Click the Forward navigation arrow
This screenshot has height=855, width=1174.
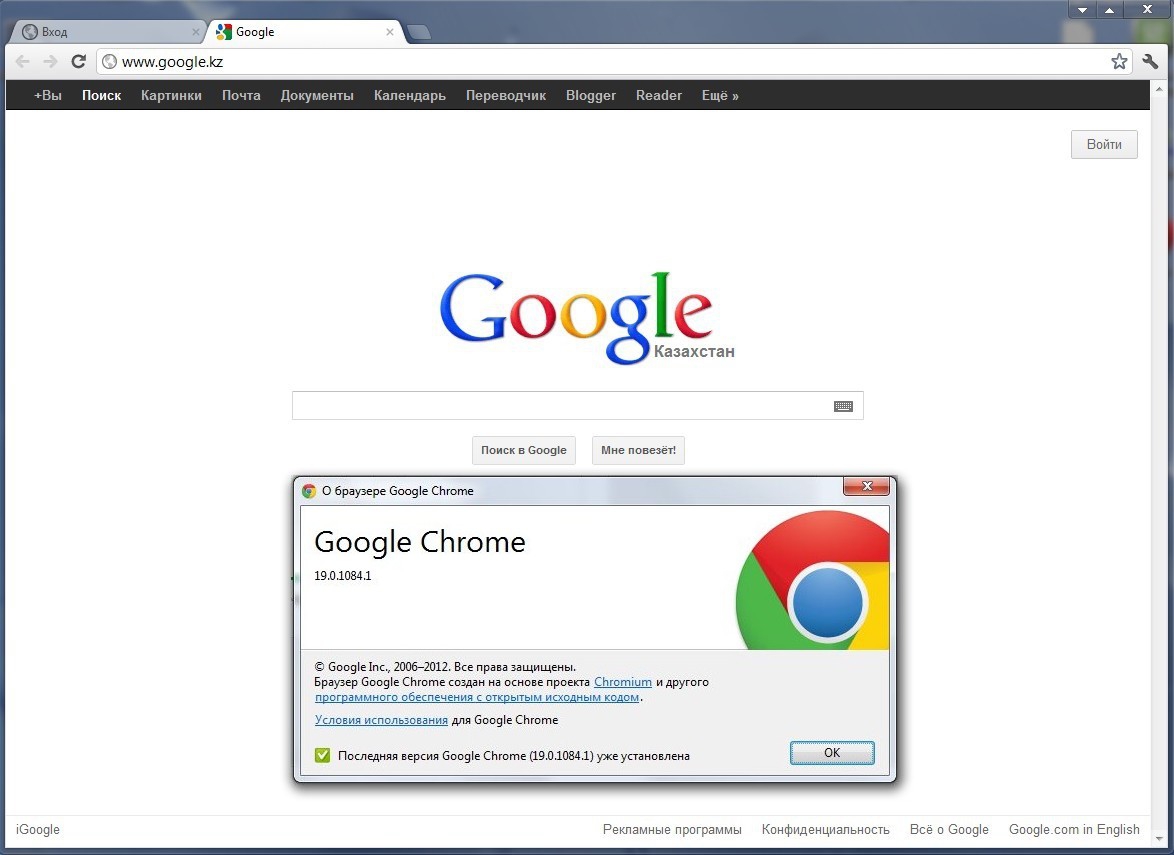click(x=50, y=62)
